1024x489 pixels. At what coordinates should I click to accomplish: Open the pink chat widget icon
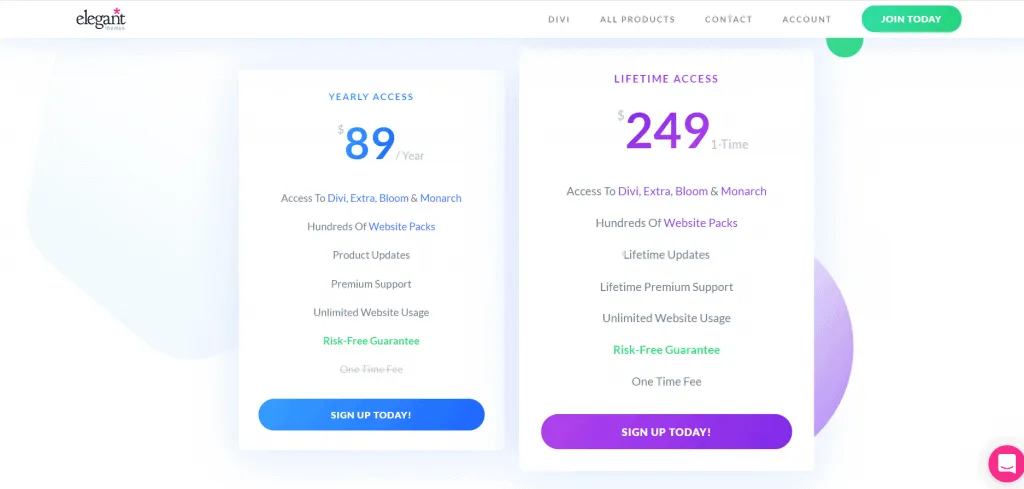1006,464
